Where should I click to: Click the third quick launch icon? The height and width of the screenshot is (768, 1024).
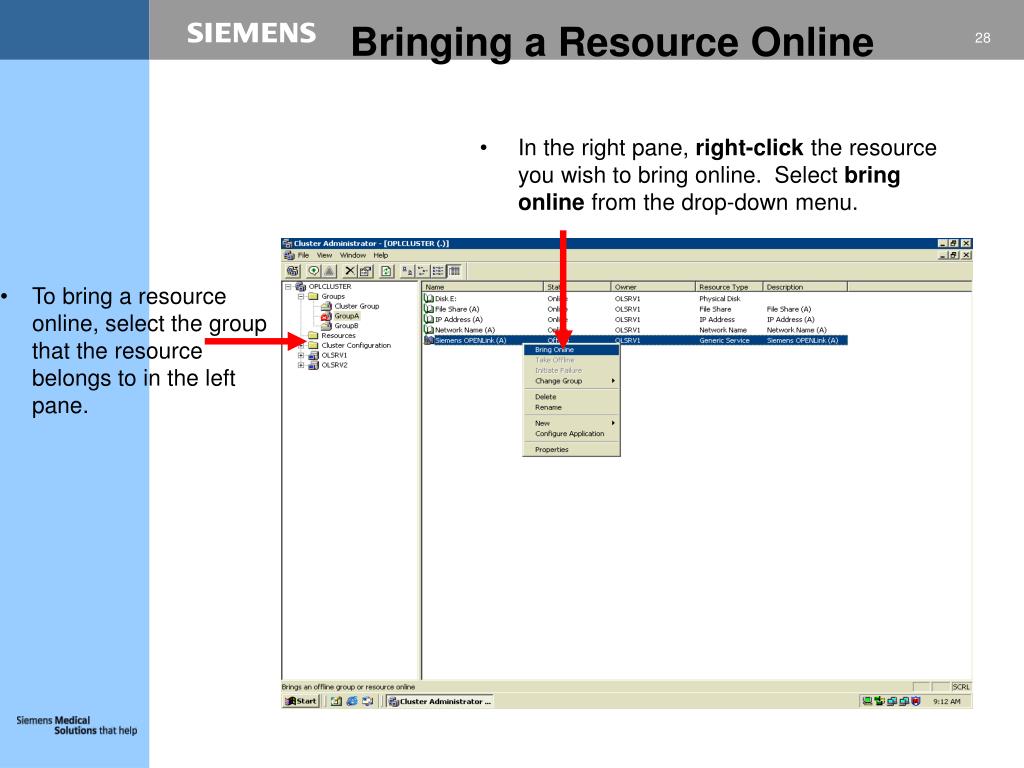tap(368, 701)
